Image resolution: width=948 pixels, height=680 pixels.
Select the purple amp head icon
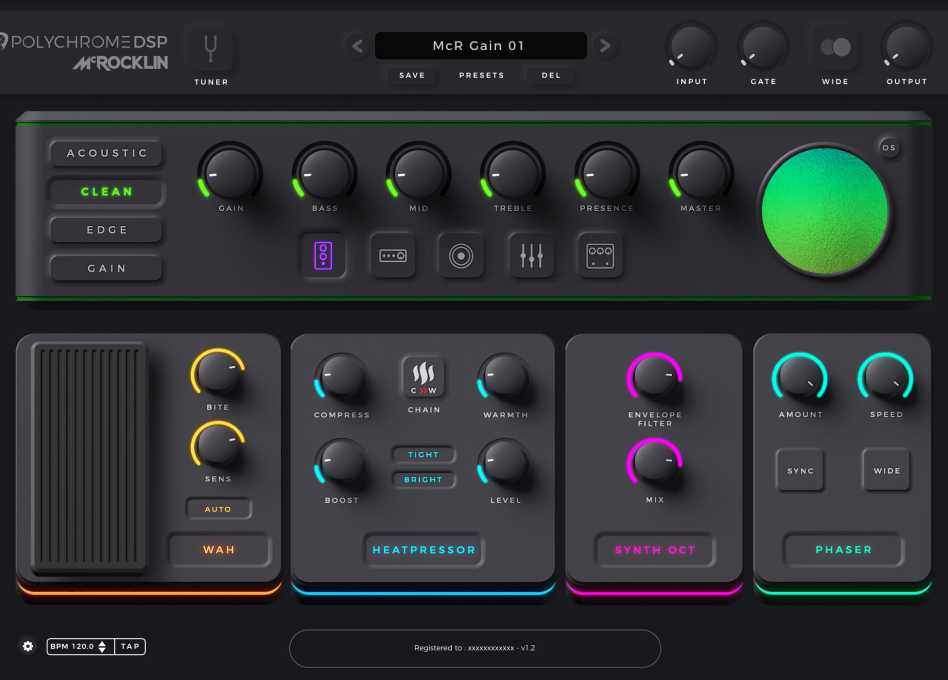tap(322, 256)
